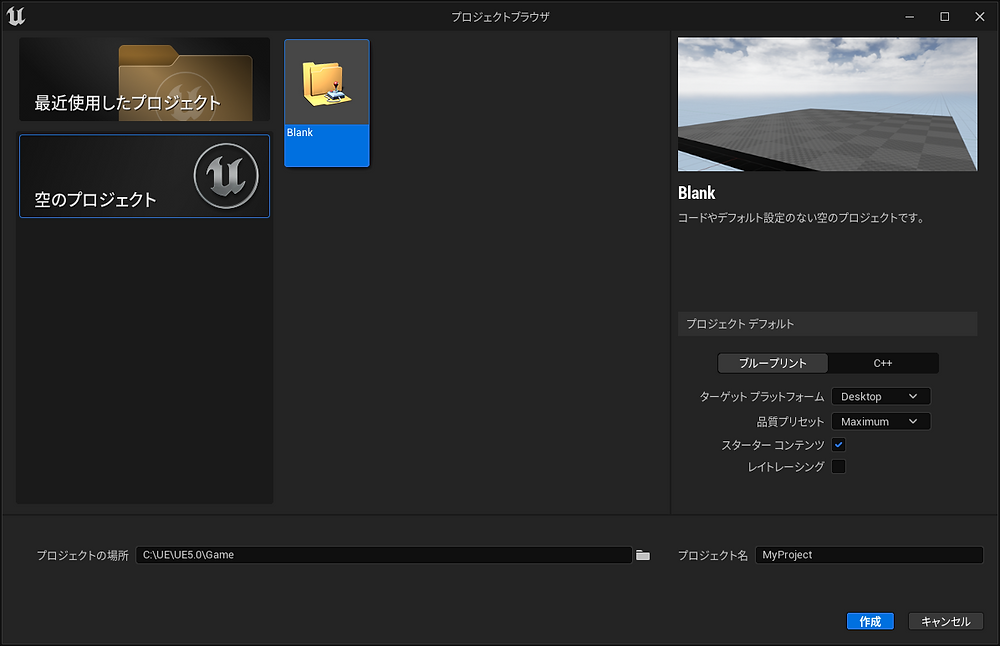The height and width of the screenshot is (646, 1000).
Task: Collapse the プロジェクト デフォルト section
Action: pos(827,324)
